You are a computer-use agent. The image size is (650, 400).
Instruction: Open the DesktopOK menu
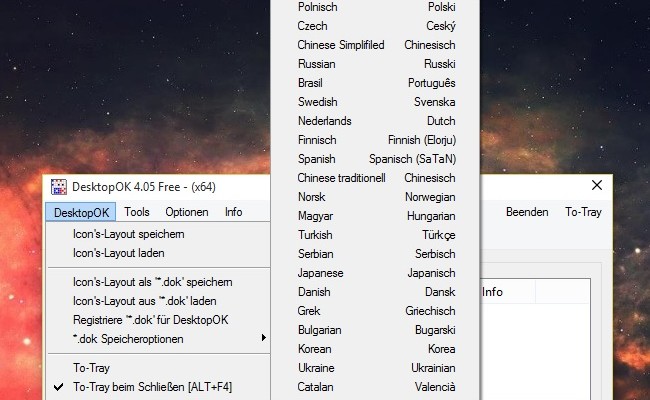(81, 212)
